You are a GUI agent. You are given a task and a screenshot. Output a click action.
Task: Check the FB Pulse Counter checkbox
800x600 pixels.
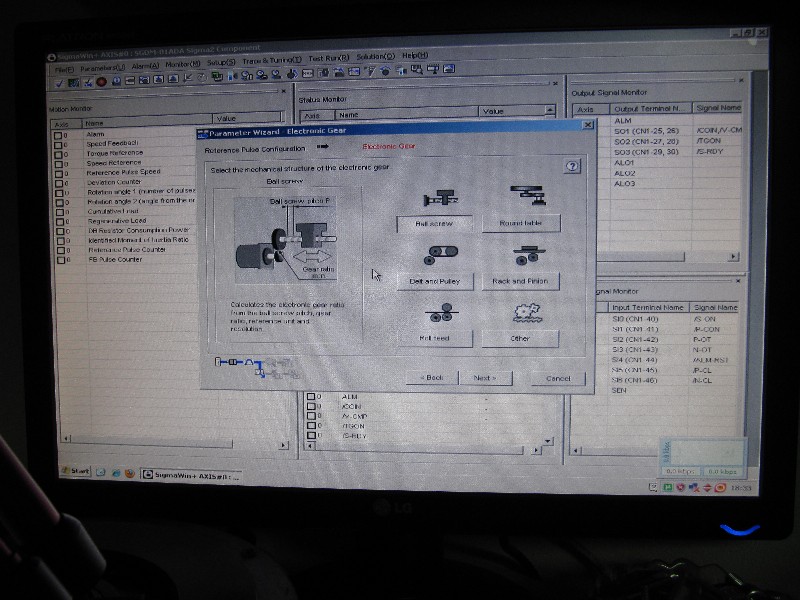[x=58, y=260]
